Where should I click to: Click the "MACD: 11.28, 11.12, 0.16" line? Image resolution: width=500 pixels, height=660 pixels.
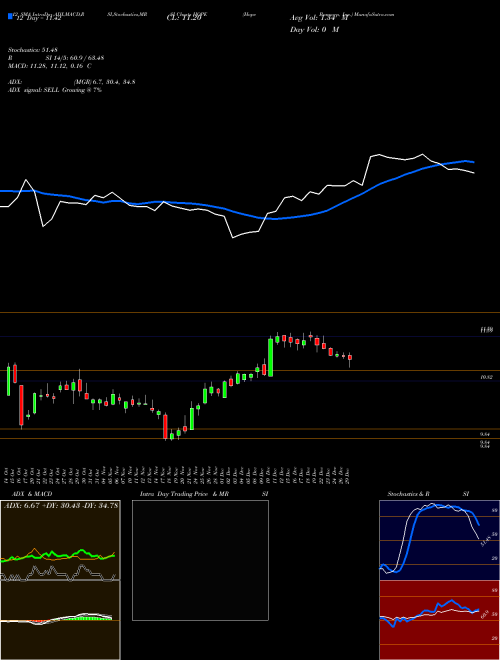[x=50, y=66]
